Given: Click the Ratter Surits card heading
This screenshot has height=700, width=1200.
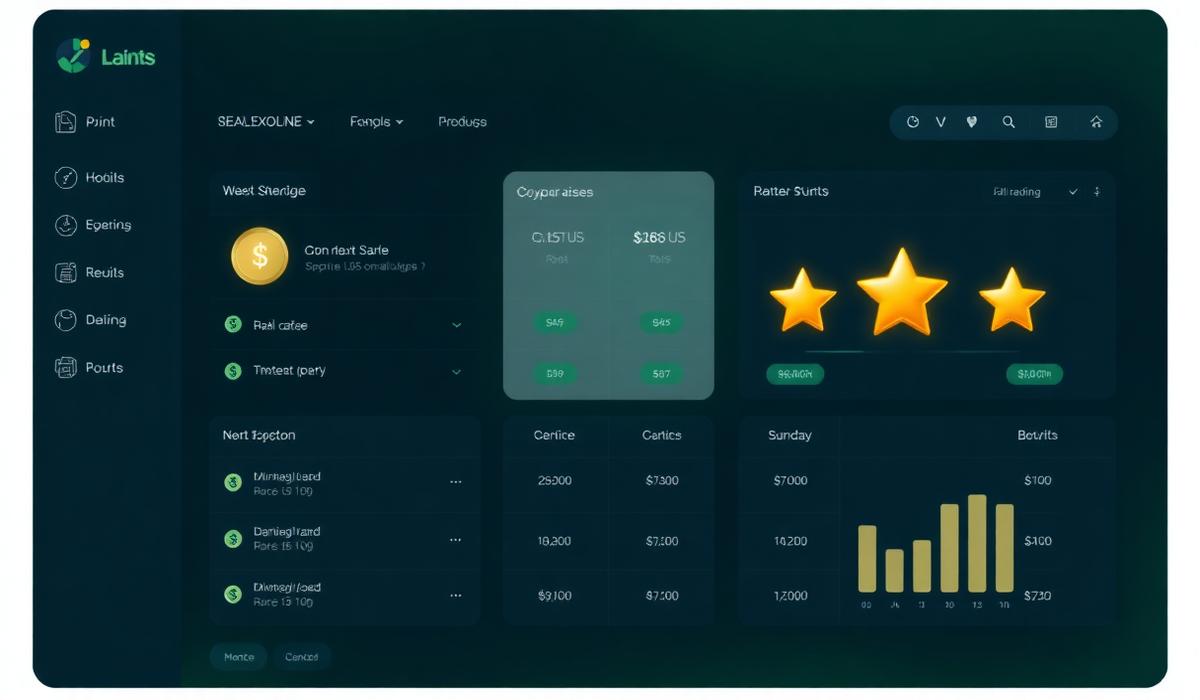Looking at the screenshot, I should point(791,190).
